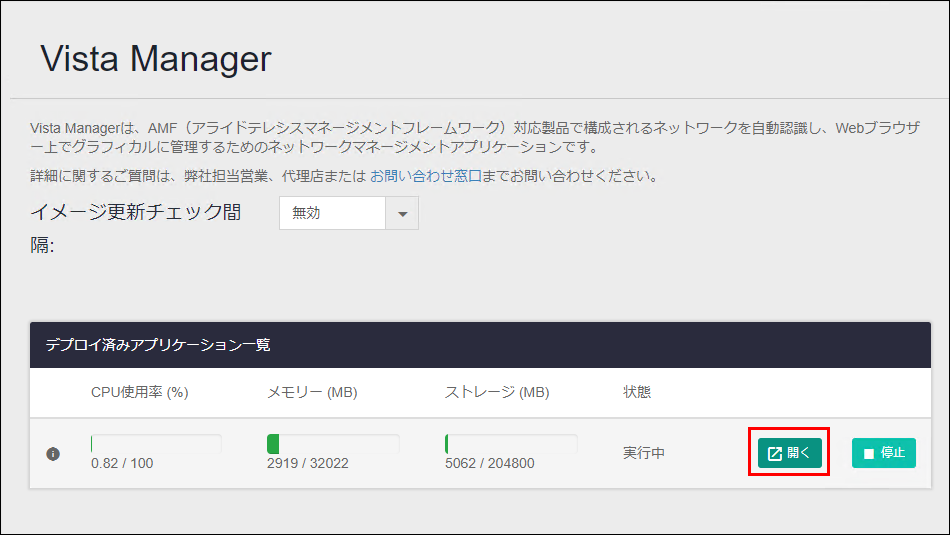Click the 実行中 status text
The image size is (950, 535).
click(643, 453)
